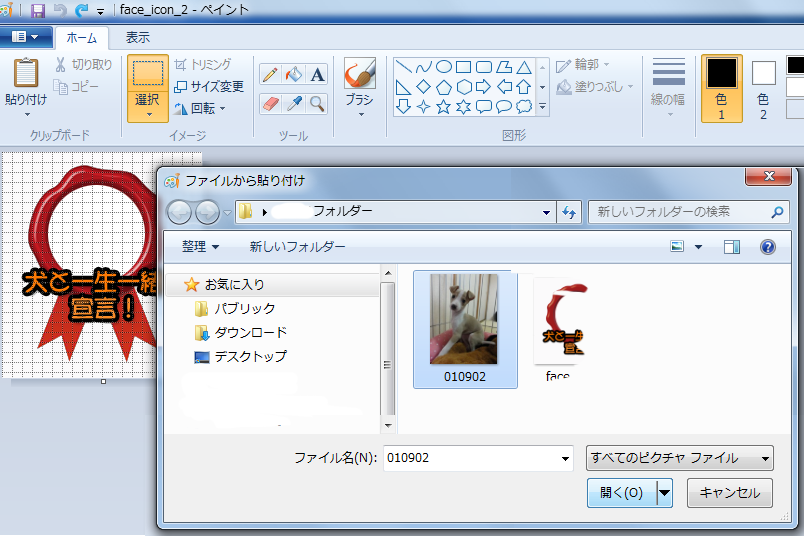
Task: Expand the 整理 menu
Action: point(200,247)
